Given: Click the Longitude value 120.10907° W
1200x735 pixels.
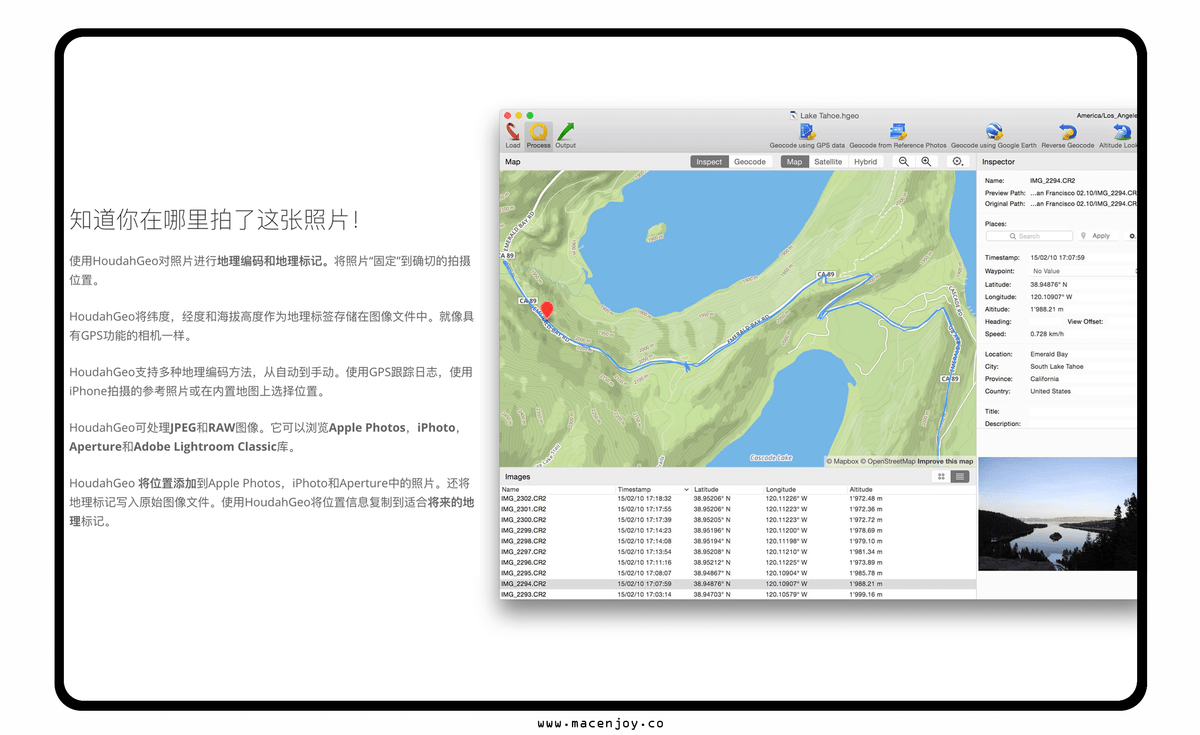Looking at the screenshot, I should coord(1051,296).
